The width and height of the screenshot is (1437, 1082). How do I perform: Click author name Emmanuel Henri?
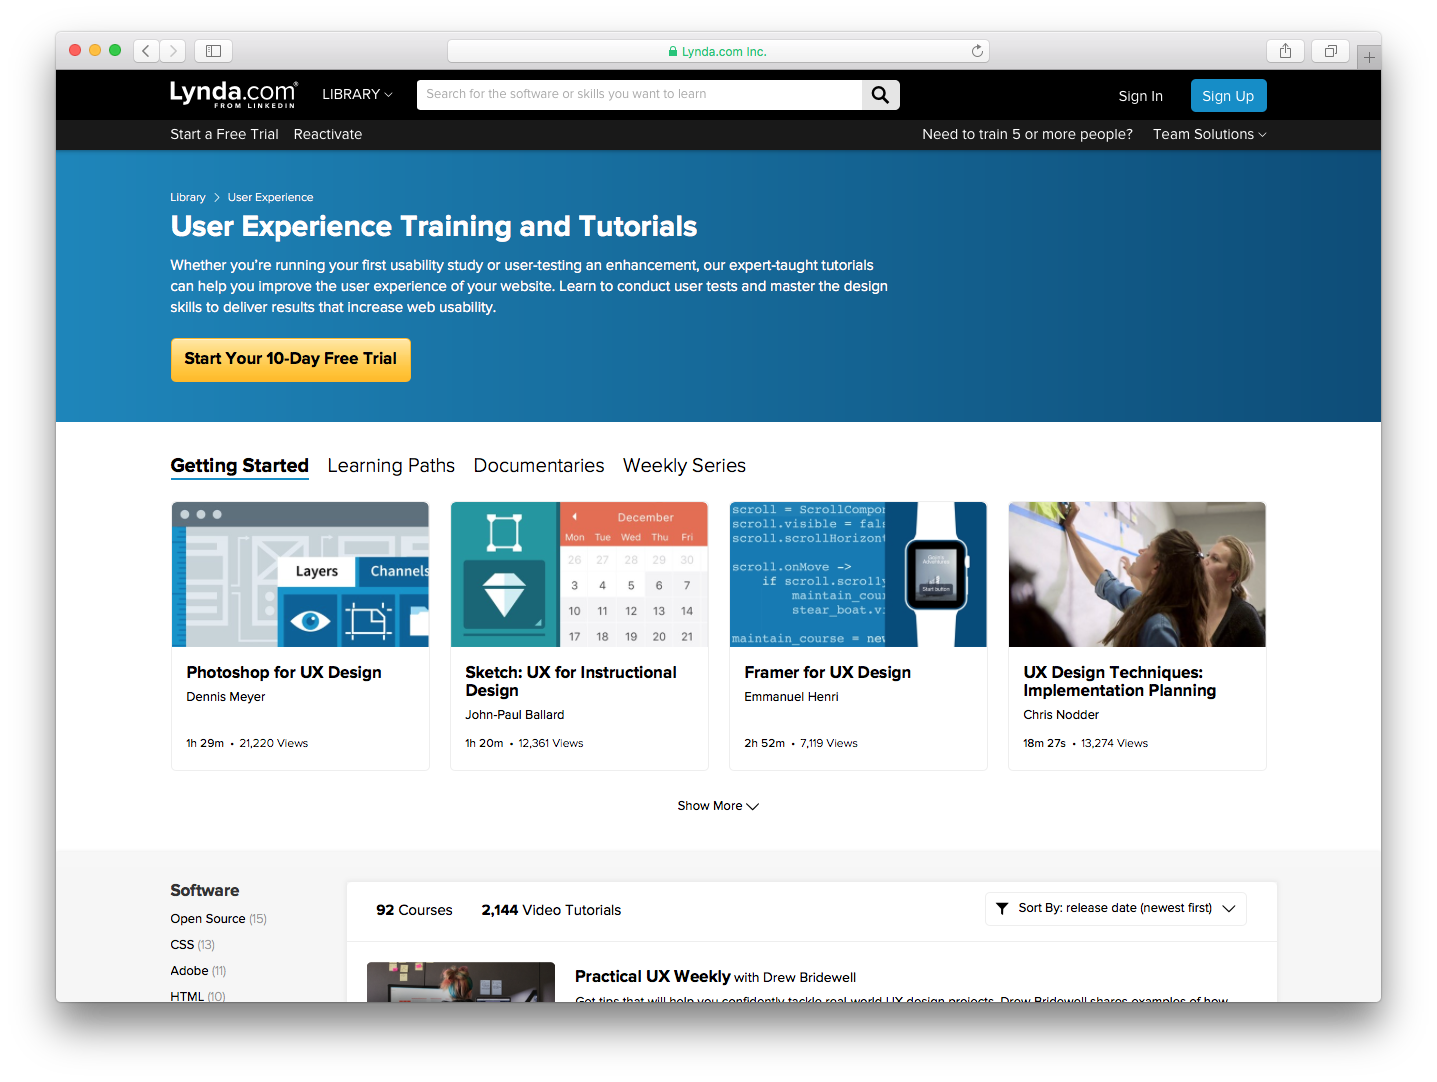791,697
